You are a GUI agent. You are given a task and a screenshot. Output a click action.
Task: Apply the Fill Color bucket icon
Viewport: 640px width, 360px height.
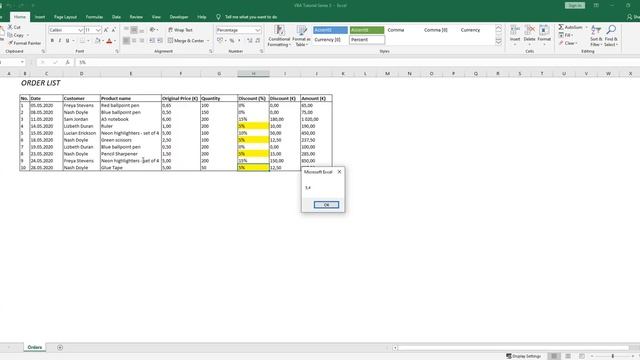(x=98, y=40)
